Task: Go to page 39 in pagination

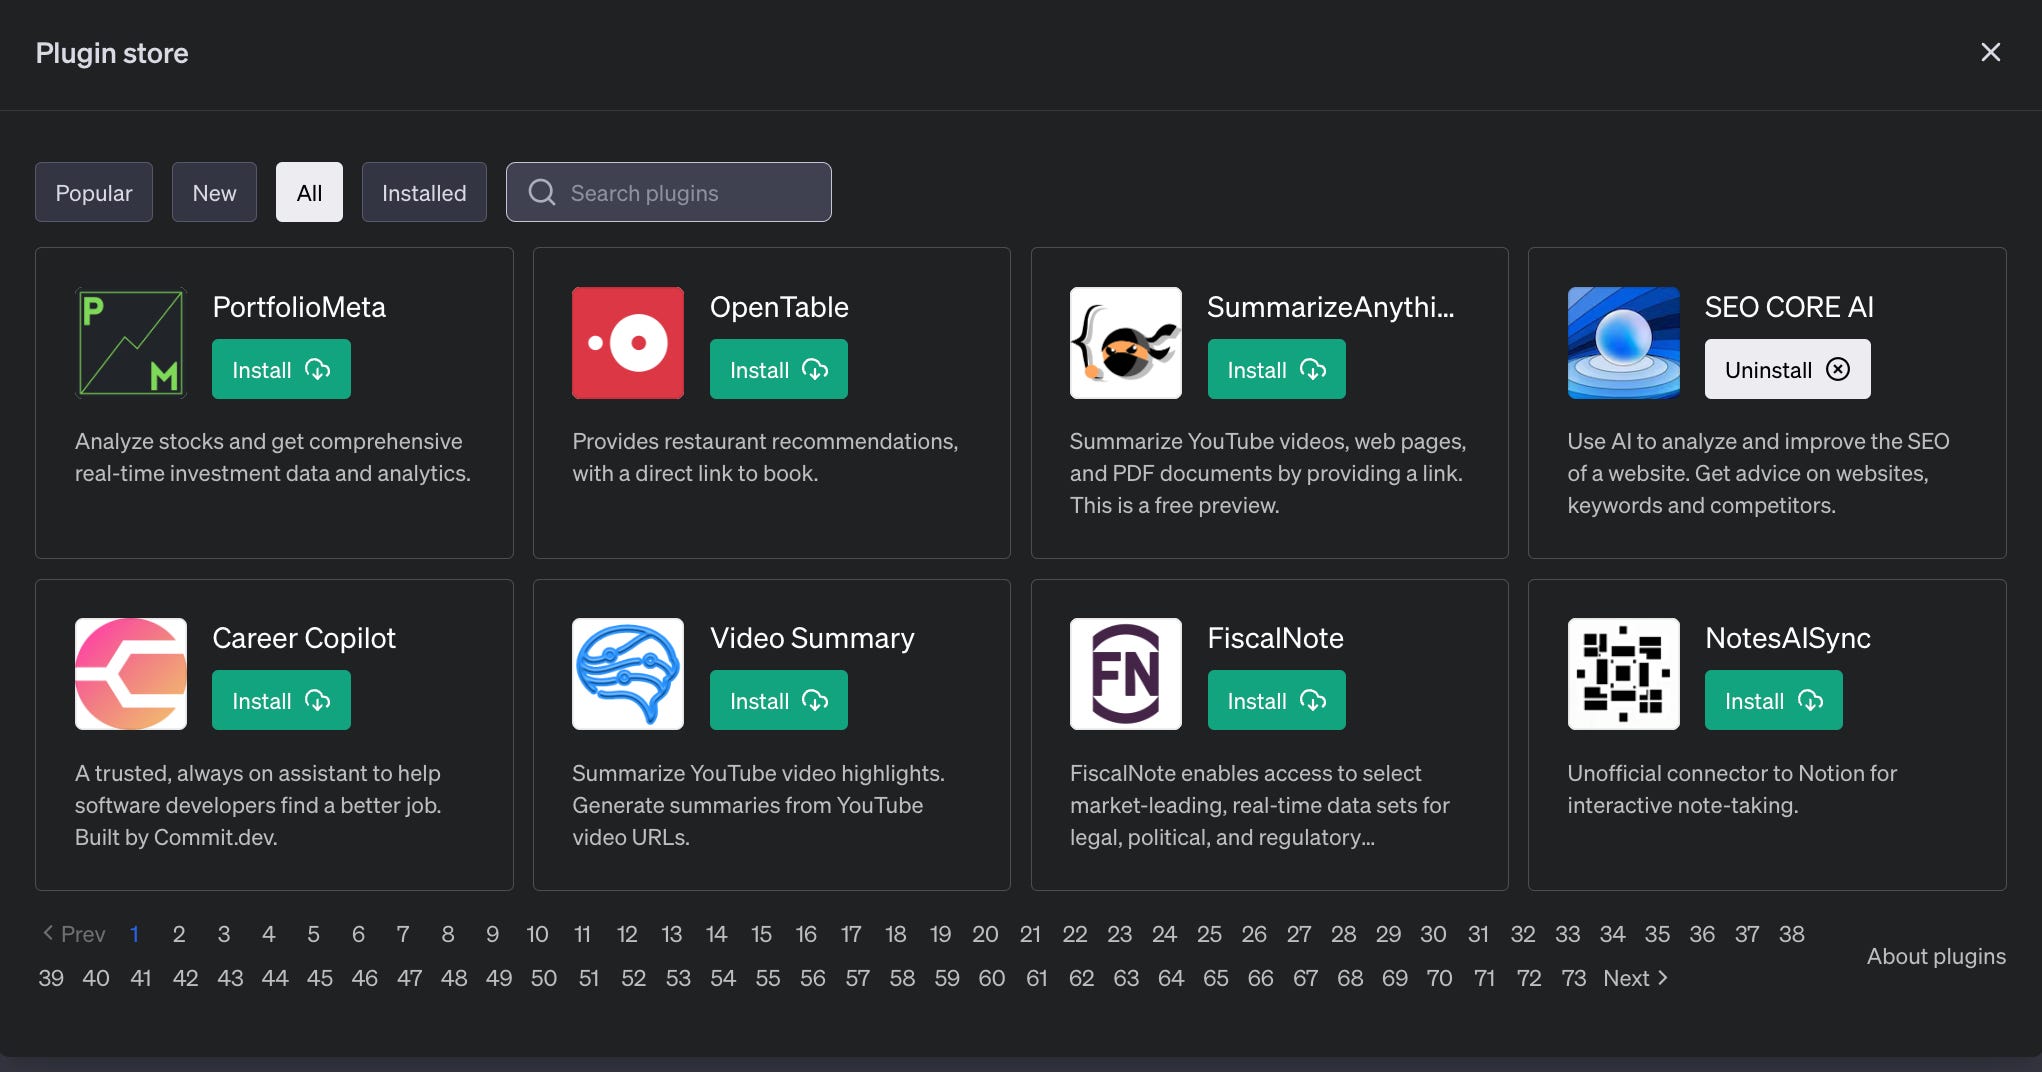Action: [x=51, y=978]
